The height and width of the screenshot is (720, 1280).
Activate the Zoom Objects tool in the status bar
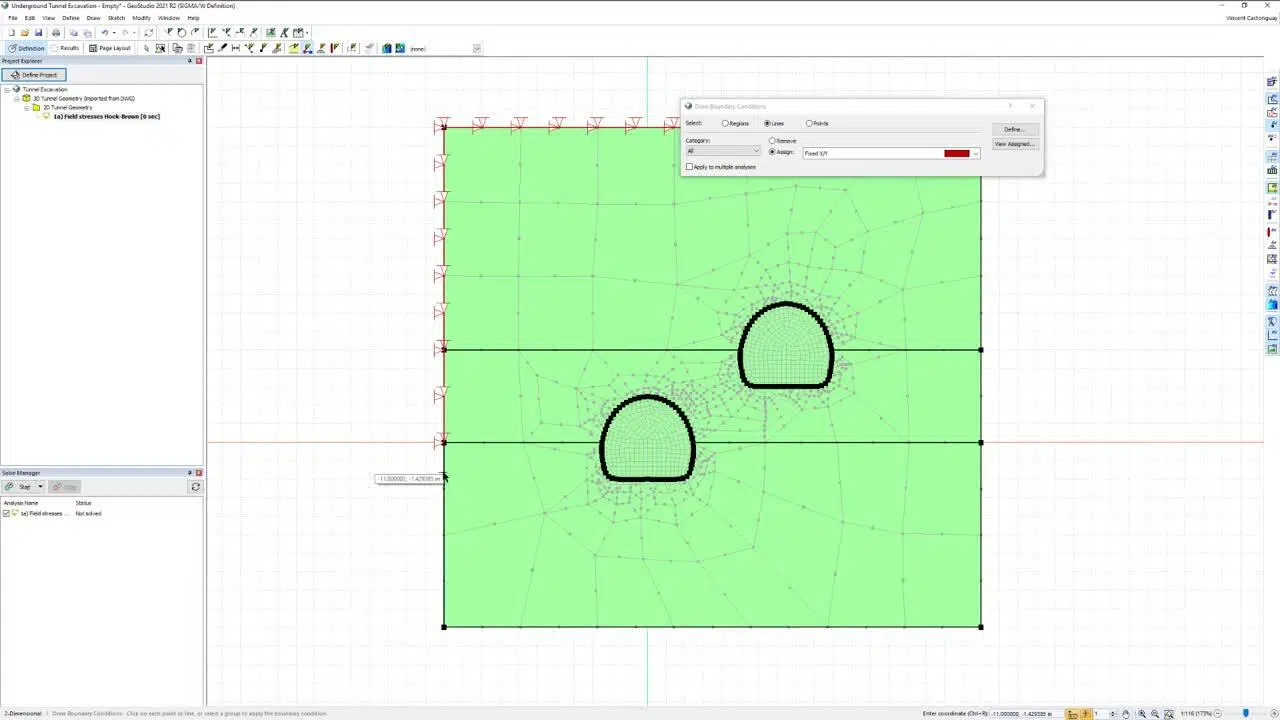1170,712
